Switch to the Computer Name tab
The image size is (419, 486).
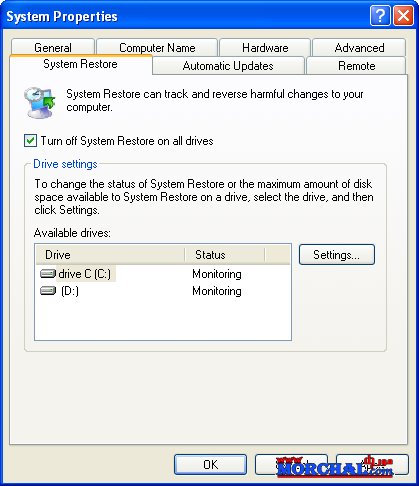(157, 47)
